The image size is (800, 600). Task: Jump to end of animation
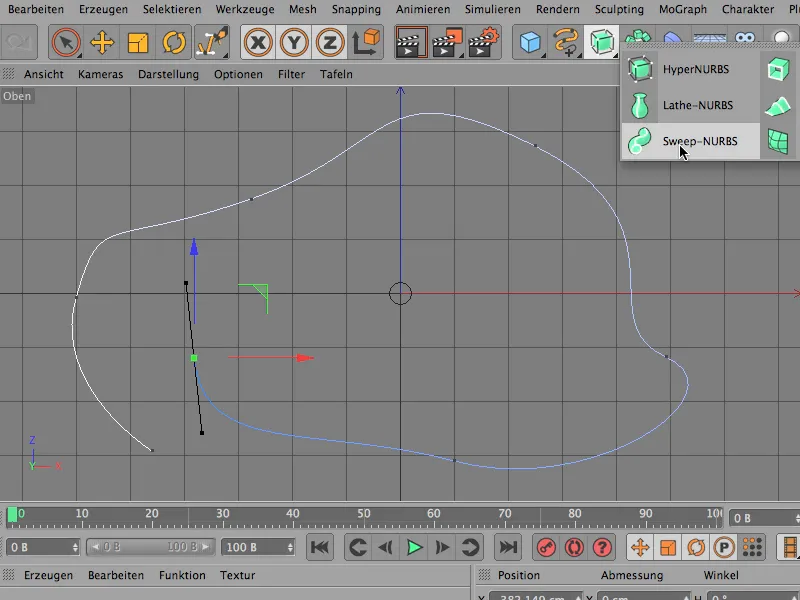508,547
